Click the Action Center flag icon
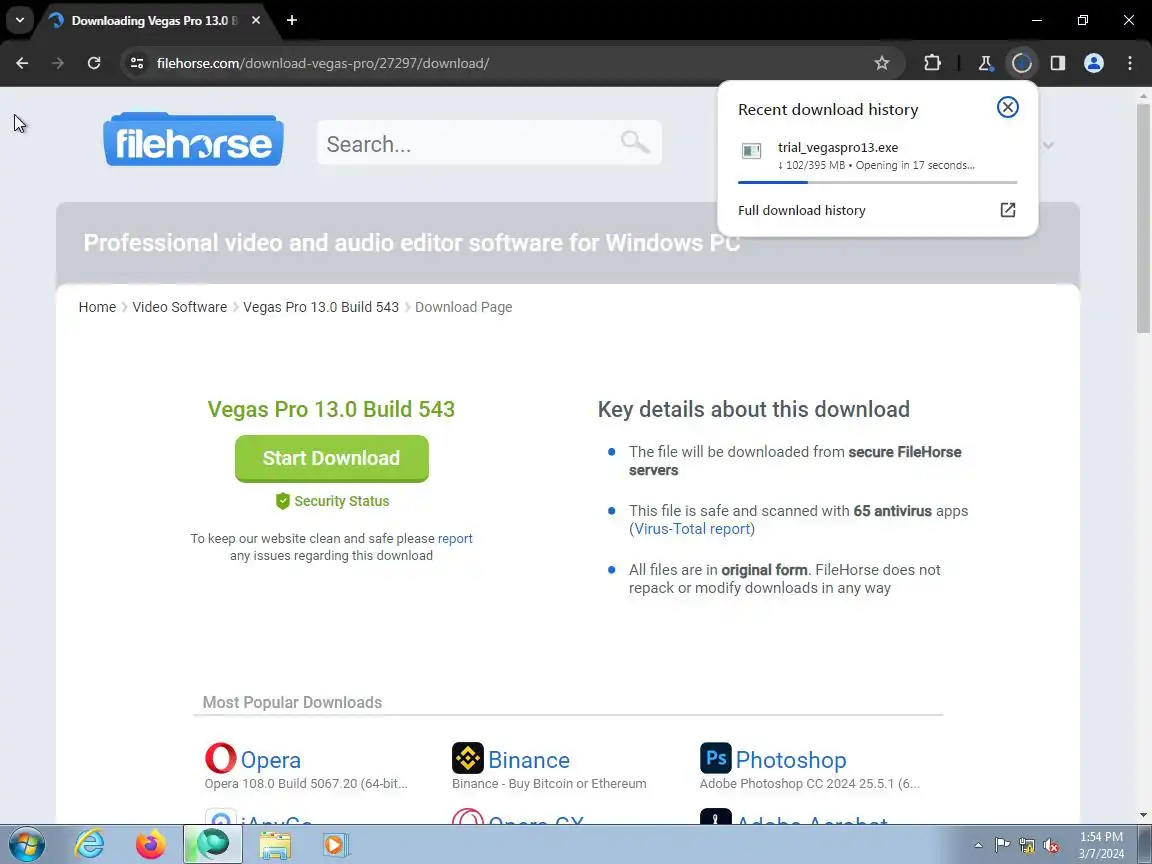Screen dimensions: 1152x864 (x=1002, y=846)
